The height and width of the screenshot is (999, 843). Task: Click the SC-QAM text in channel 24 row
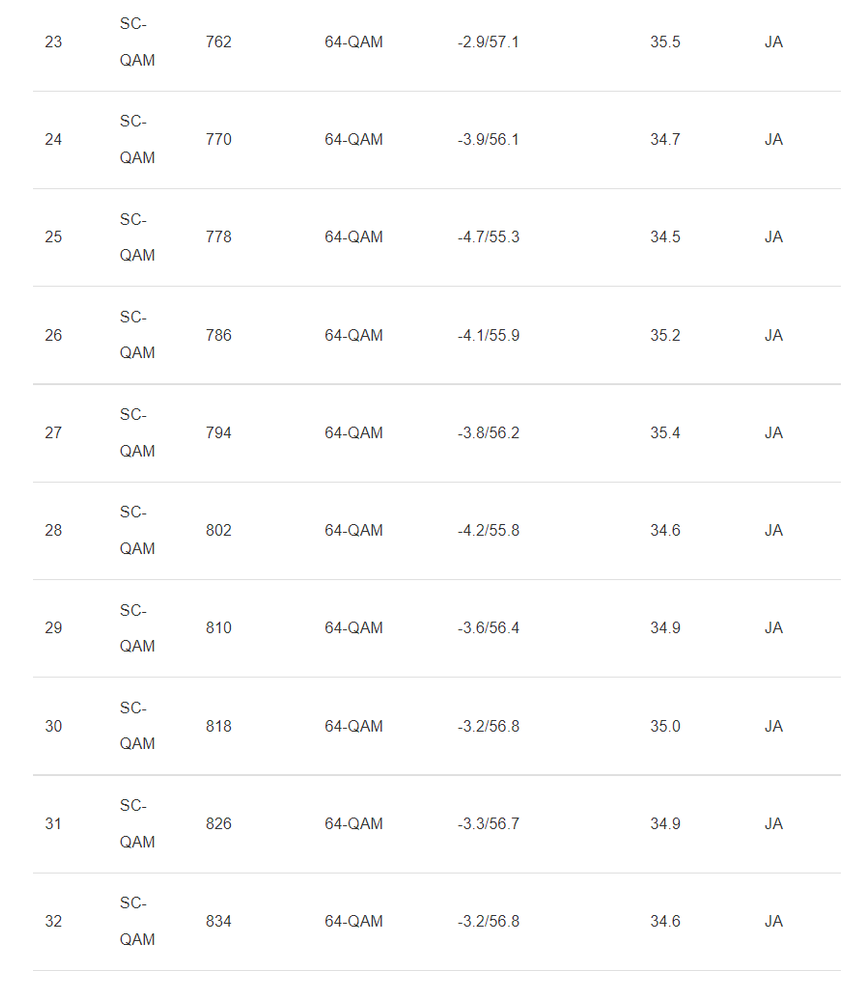[137, 139]
